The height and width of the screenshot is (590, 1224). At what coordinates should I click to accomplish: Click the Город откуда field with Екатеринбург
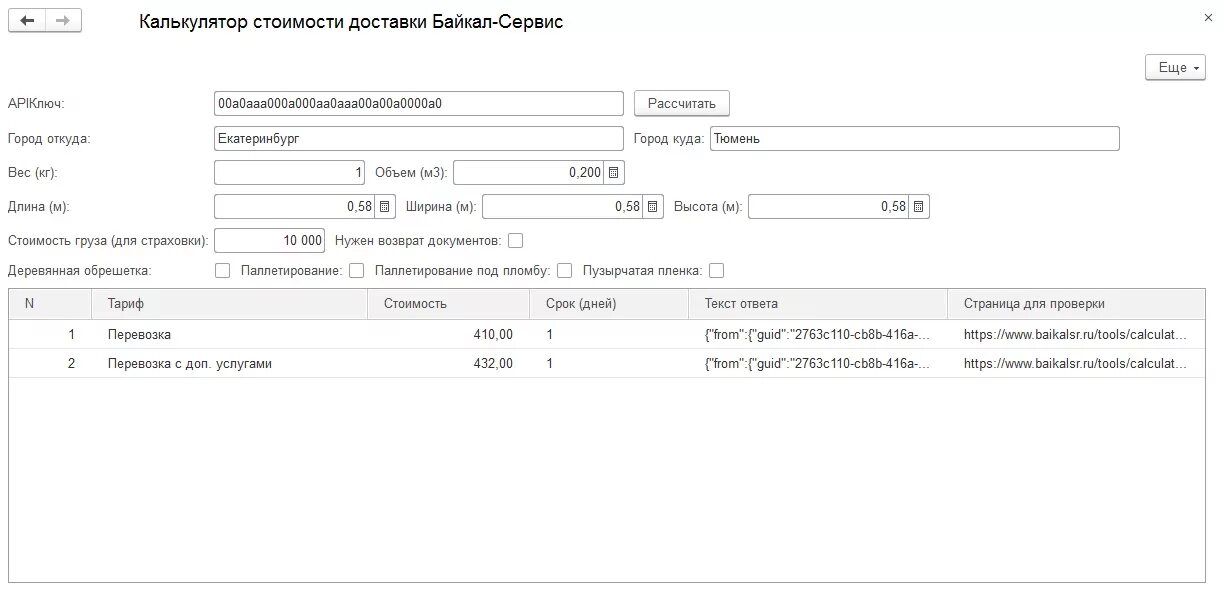(x=419, y=139)
